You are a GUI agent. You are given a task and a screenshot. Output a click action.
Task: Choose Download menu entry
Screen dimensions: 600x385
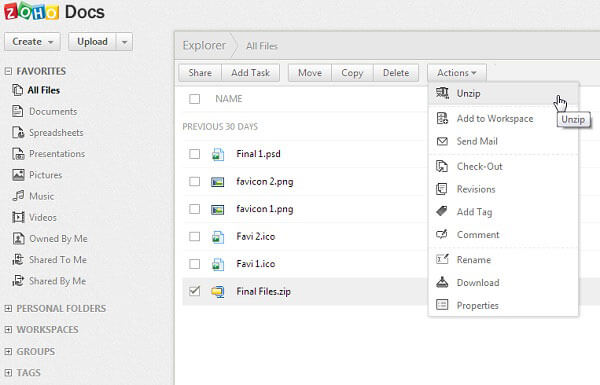(x=503, y=282)
